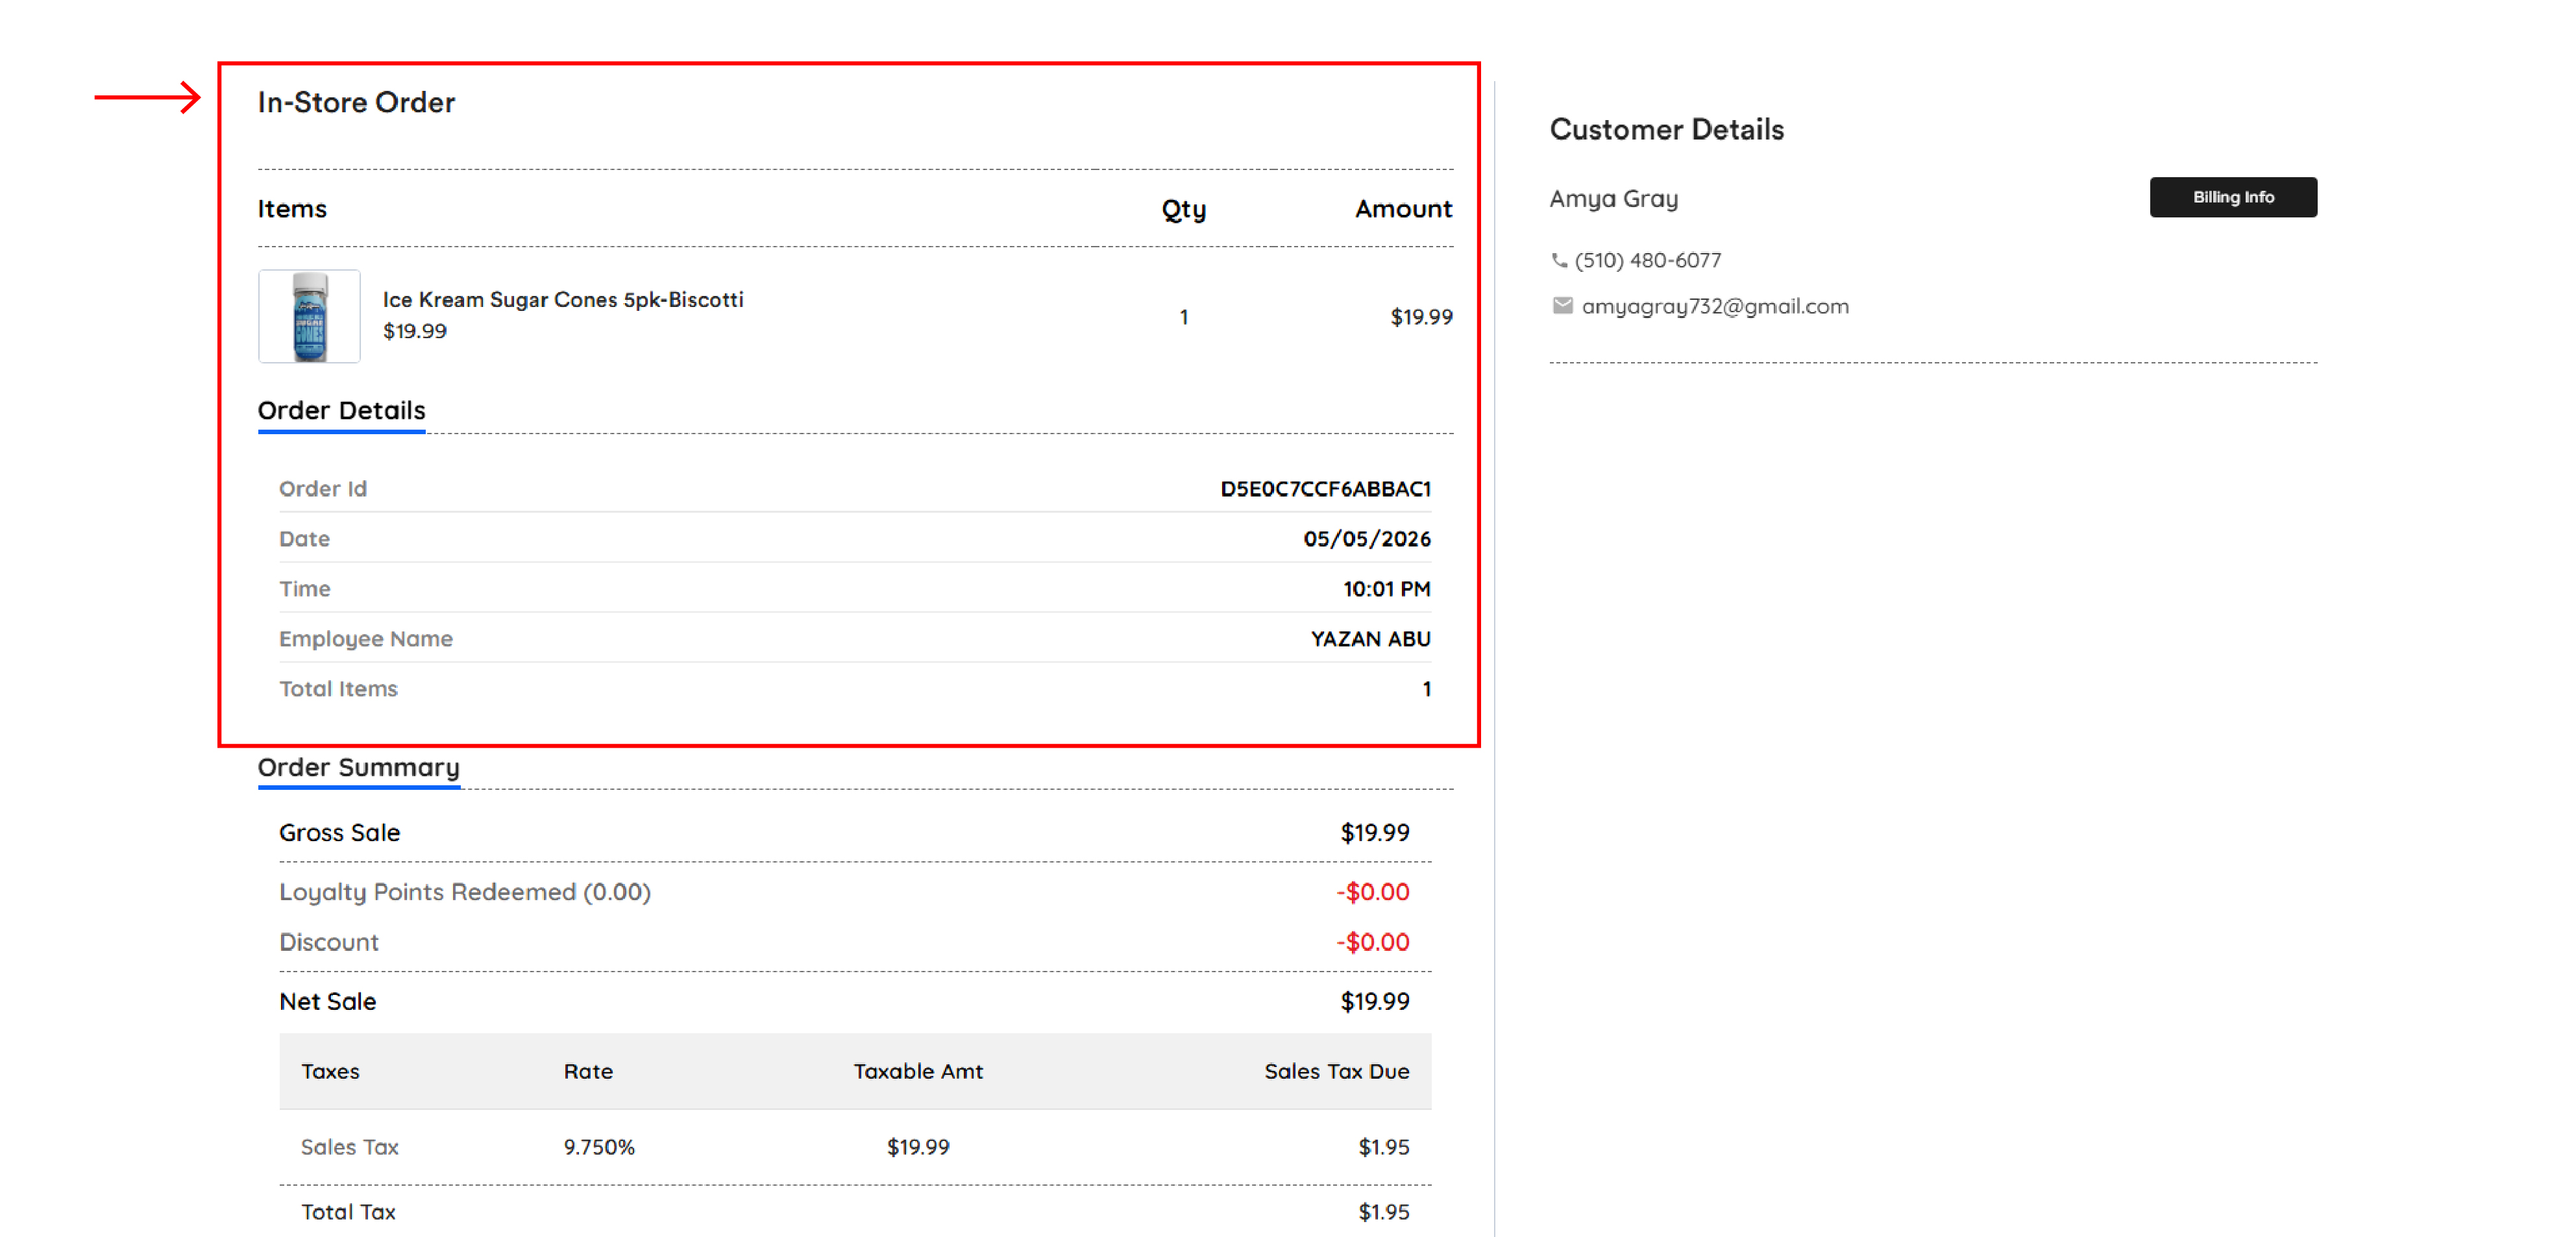Click the Sales Tax rate 9.750%
Screen dimensions: 2576x1237
(x=598, y=1147)
